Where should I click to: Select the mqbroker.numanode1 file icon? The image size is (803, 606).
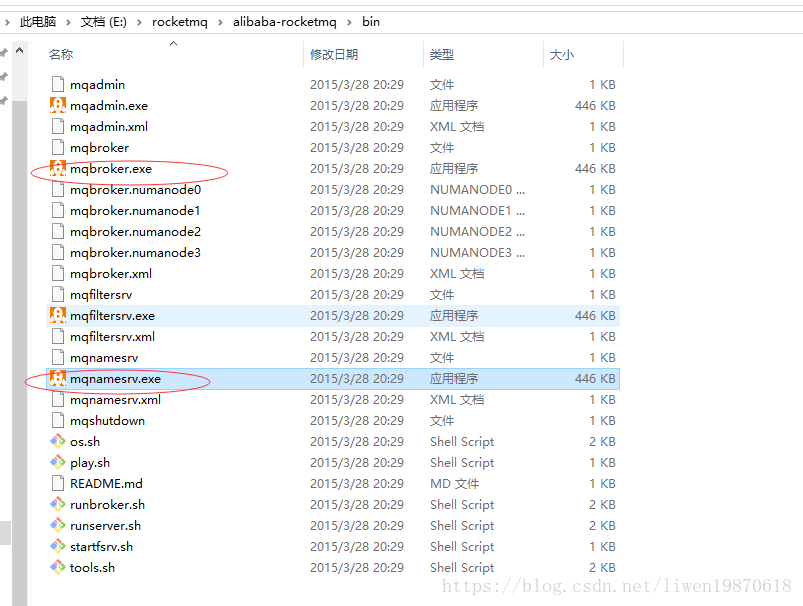(x=58, y=211)
